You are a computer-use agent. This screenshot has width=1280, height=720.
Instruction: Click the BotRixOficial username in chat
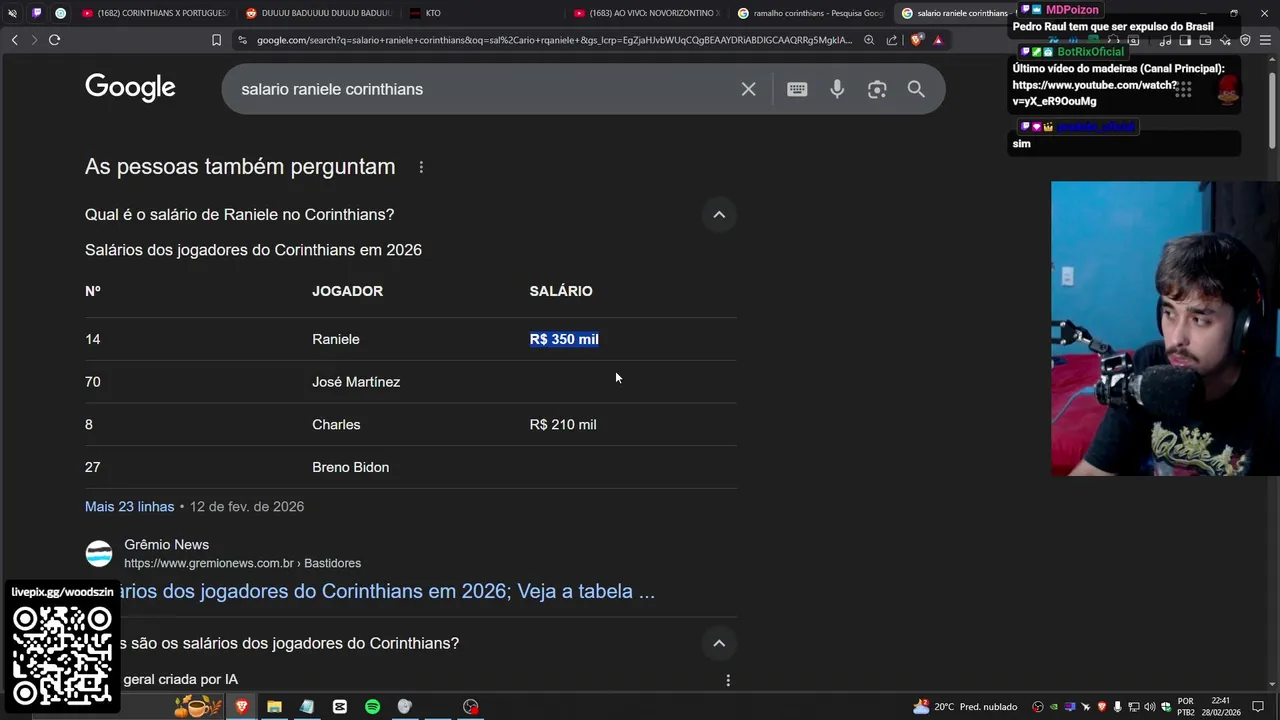pyautogui.click(x=1090, y=51)
